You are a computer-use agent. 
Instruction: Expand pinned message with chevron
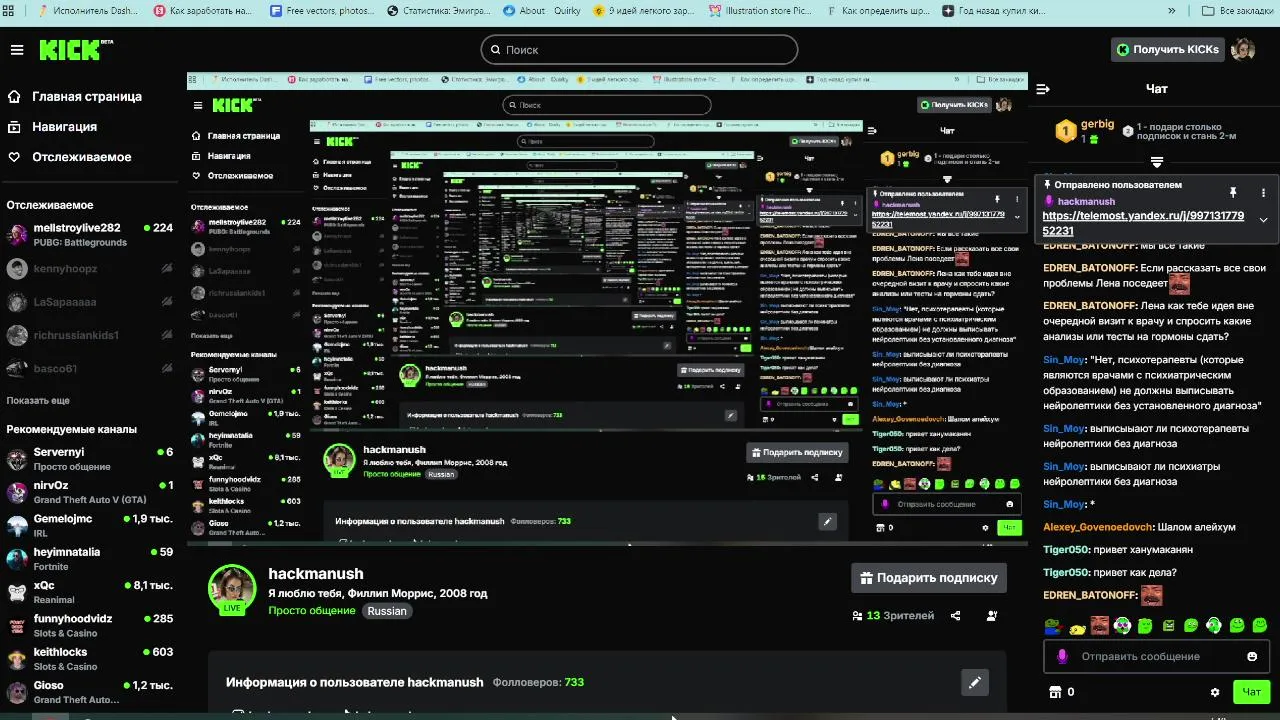pyautogui.click(x=1263, y=220)
